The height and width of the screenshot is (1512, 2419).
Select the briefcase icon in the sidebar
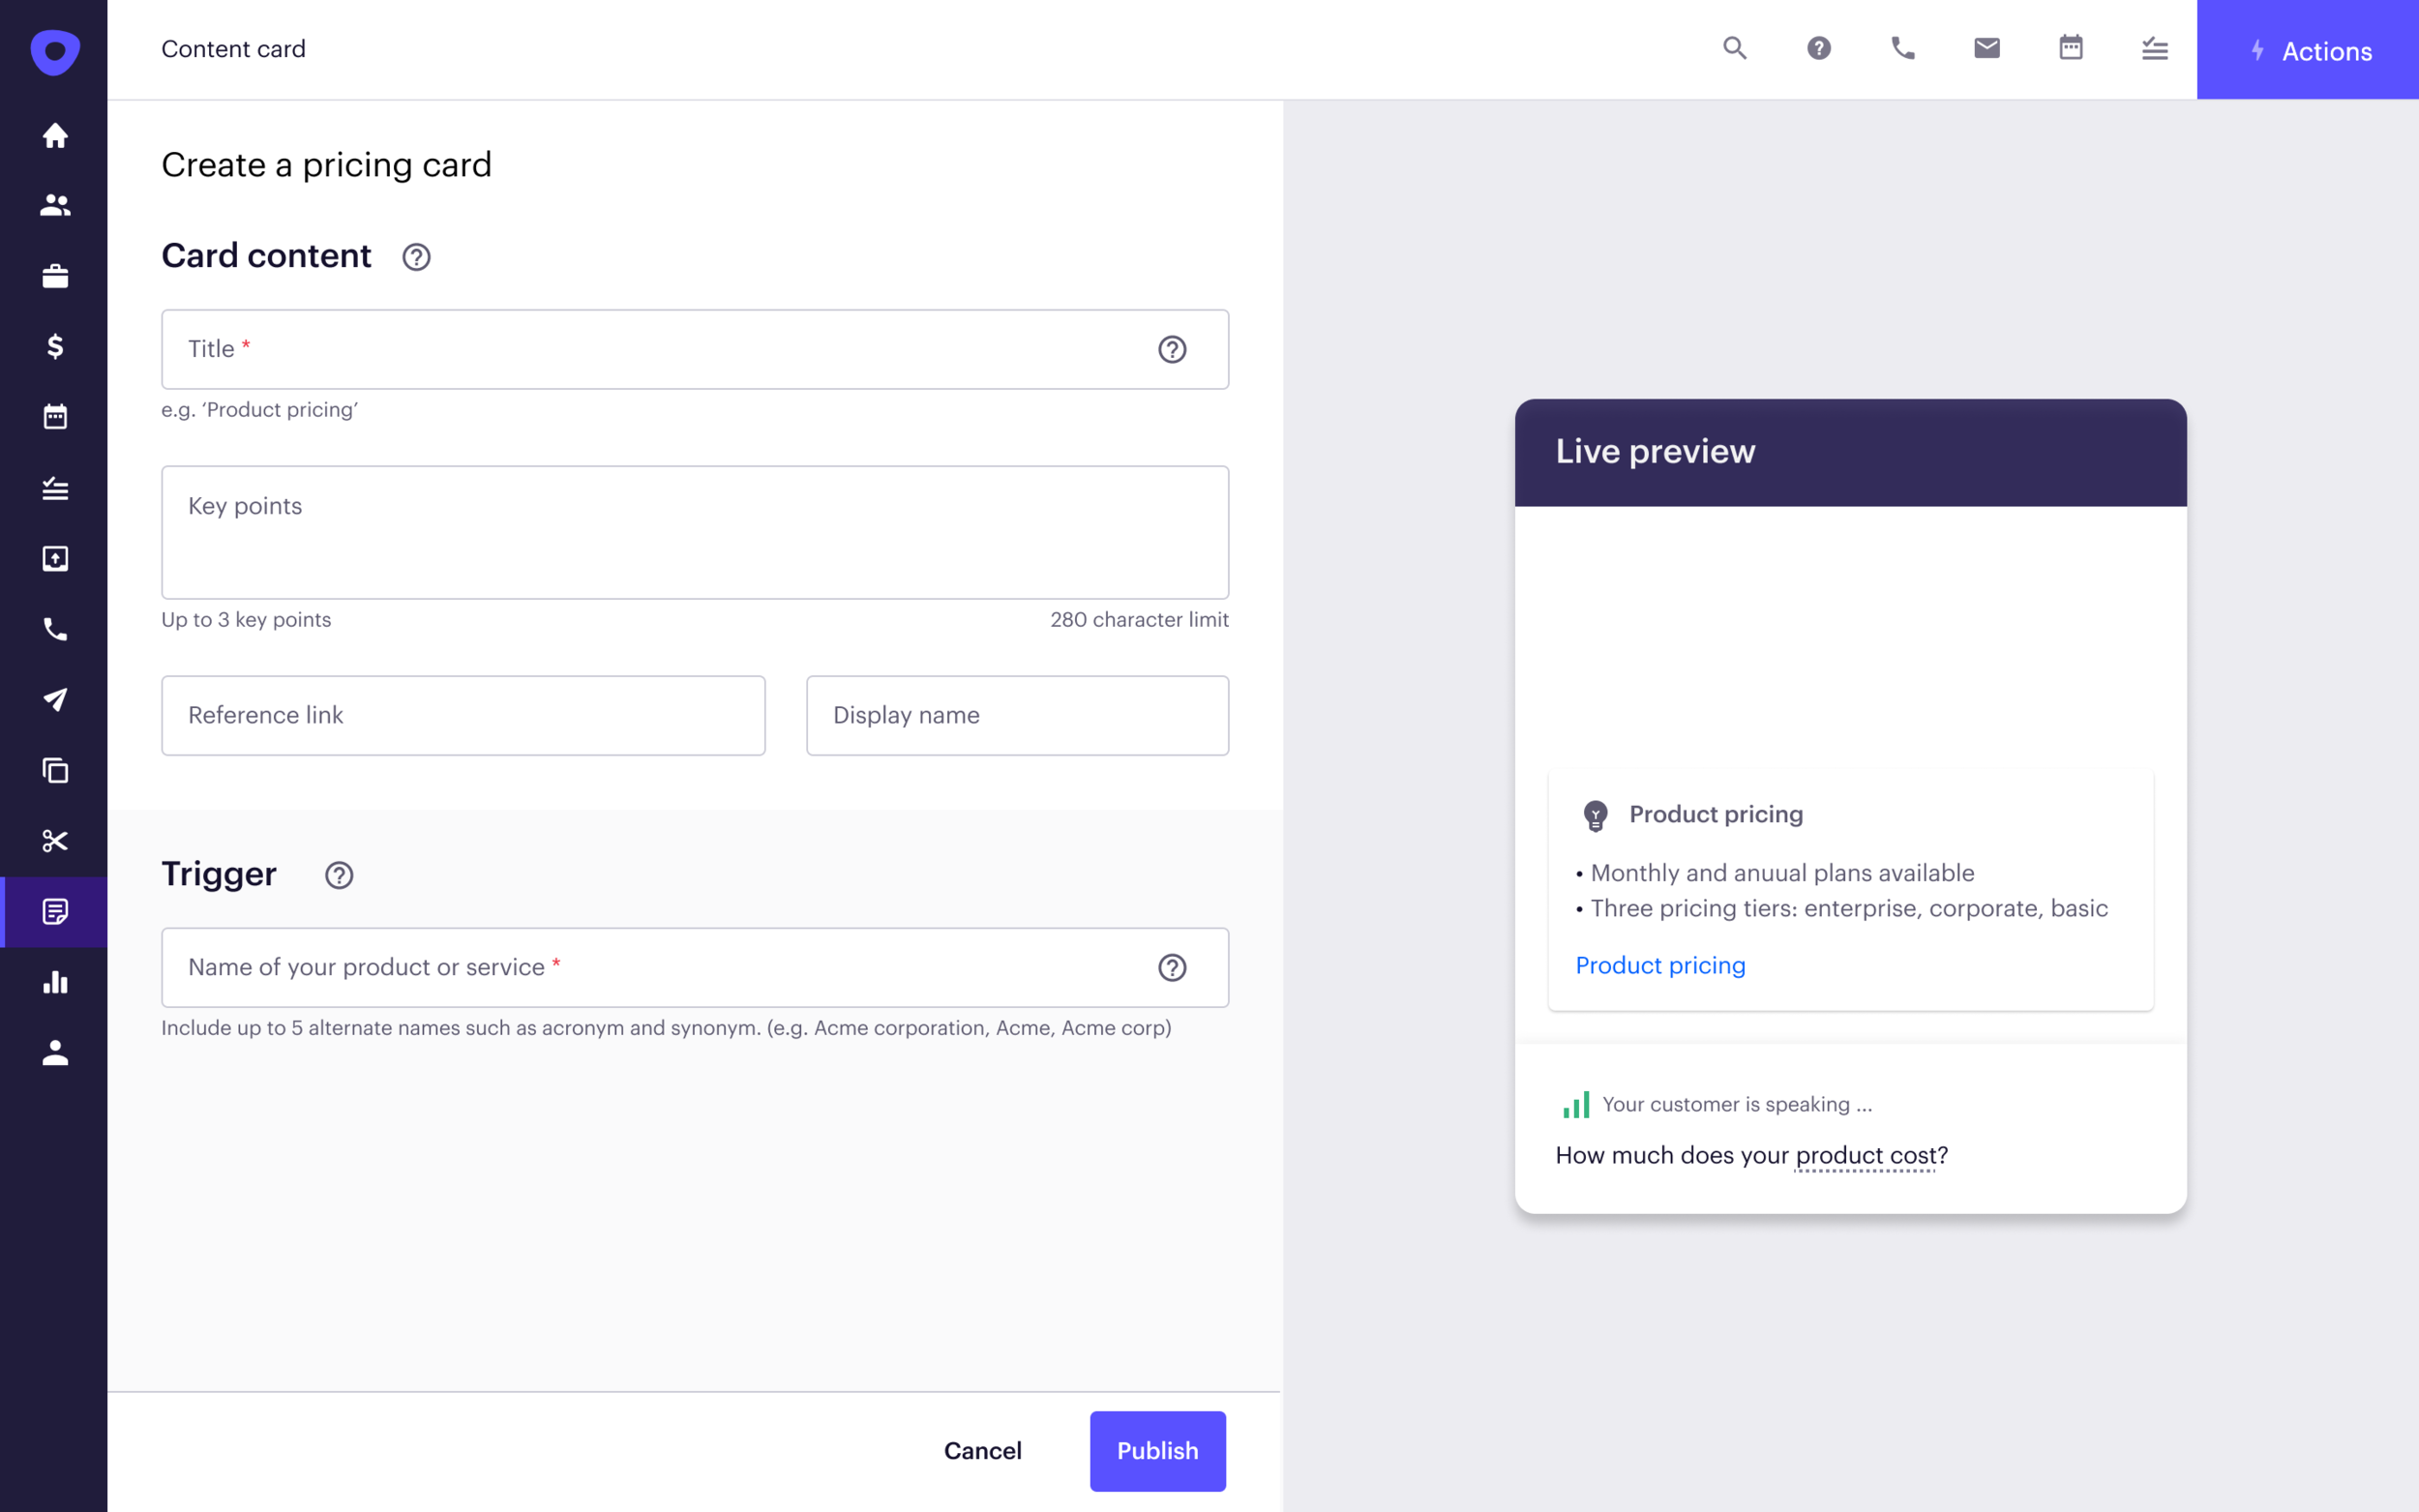[x=55, y=276]
